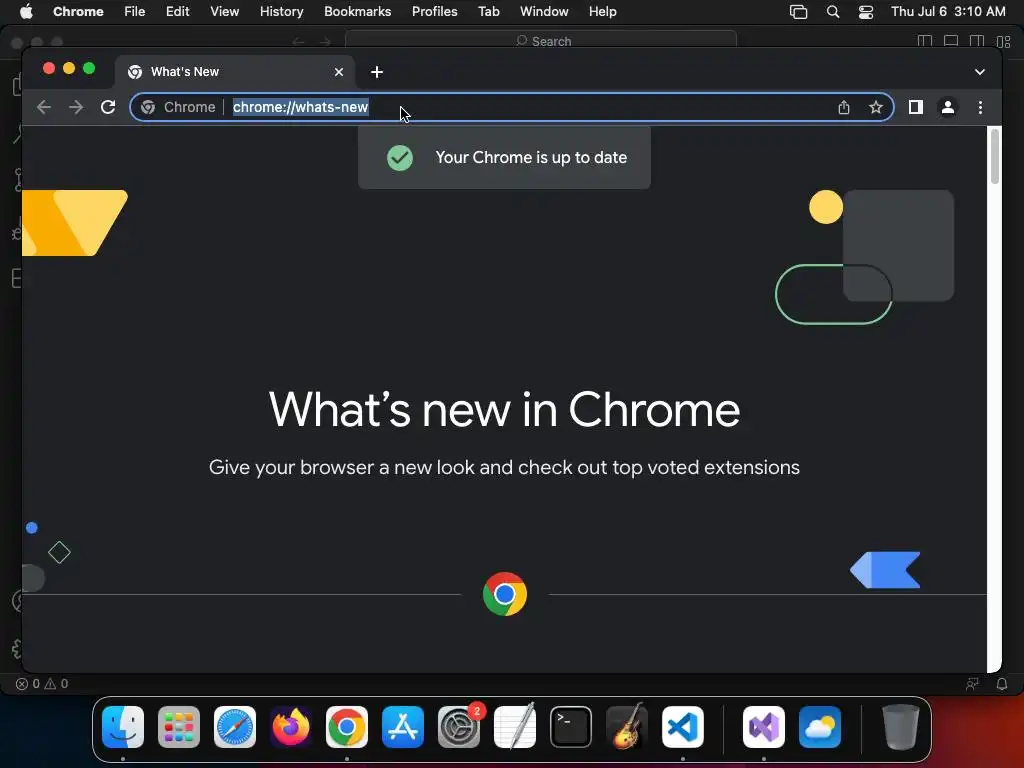Image resolution: width=1024 pixels, height=768 pixels.
Task: Toggle VS Code primary sidebar layout icon
Action: [925, 41]
